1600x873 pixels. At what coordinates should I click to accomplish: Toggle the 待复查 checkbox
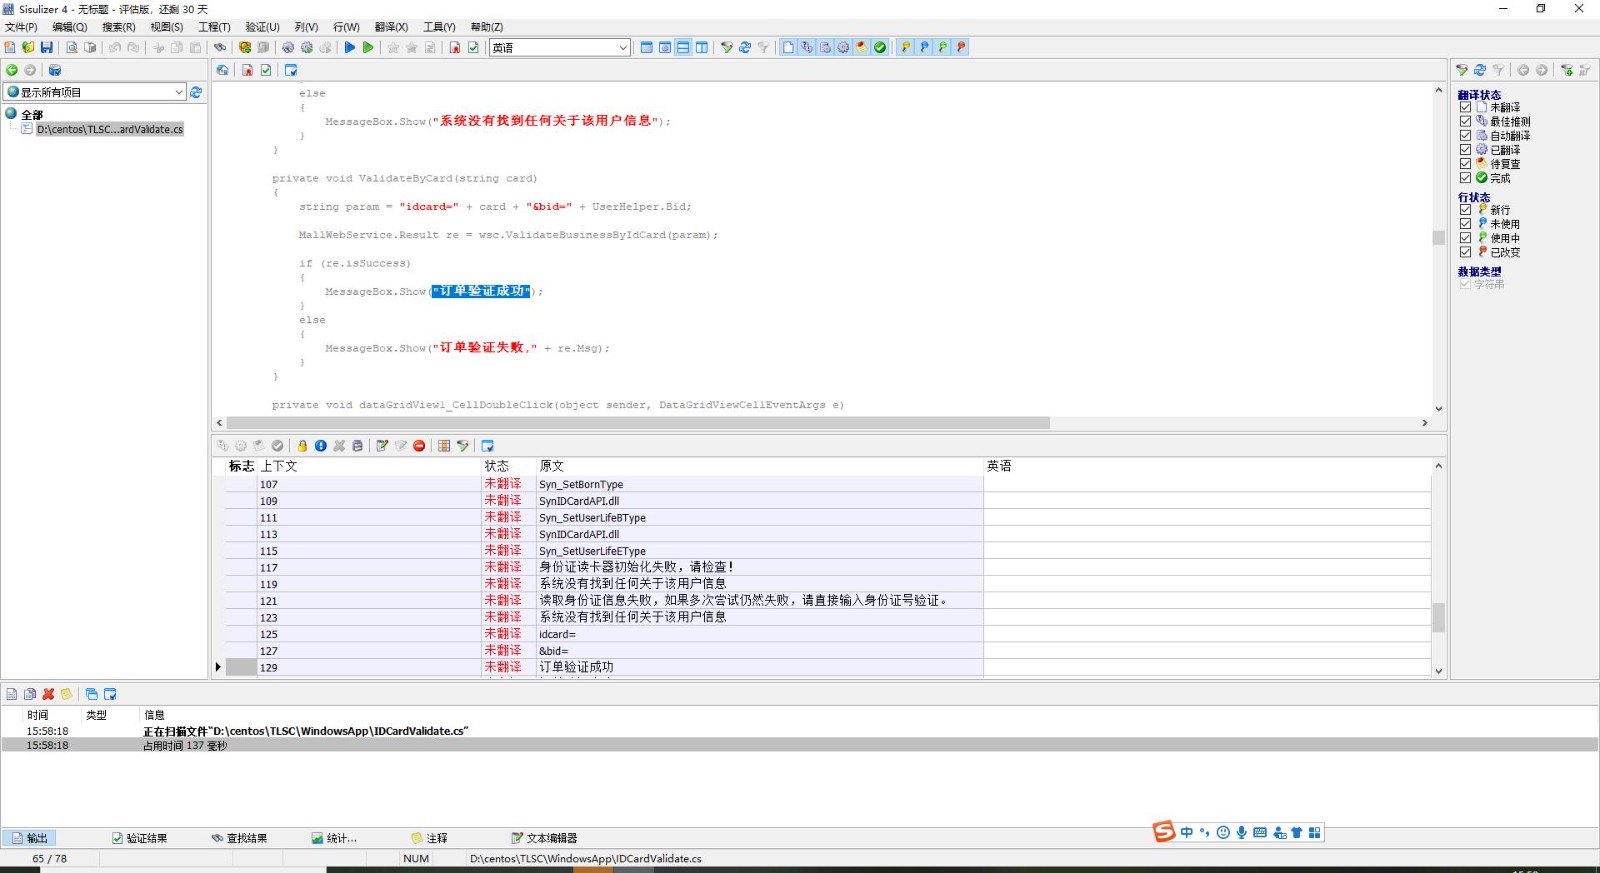[x=1465, y=163]
